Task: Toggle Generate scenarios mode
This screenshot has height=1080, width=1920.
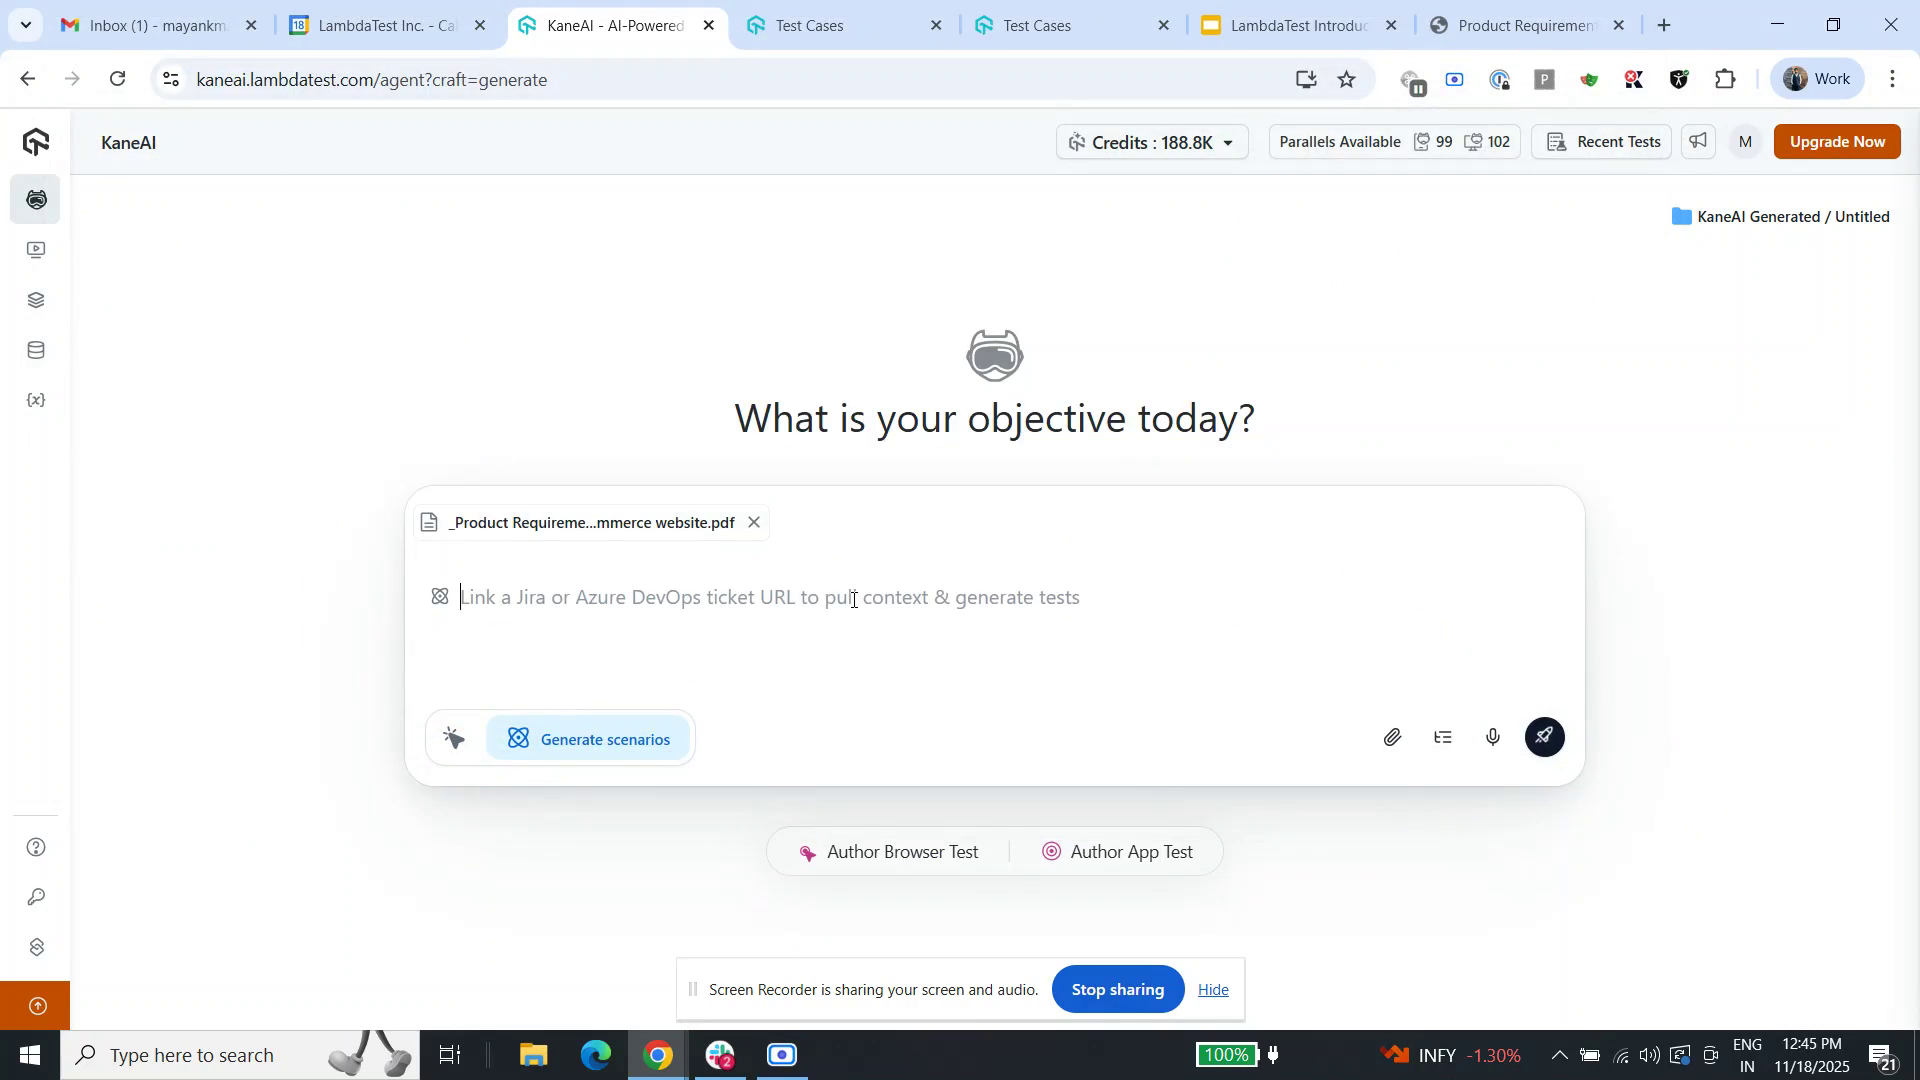Action: [588, 739]
